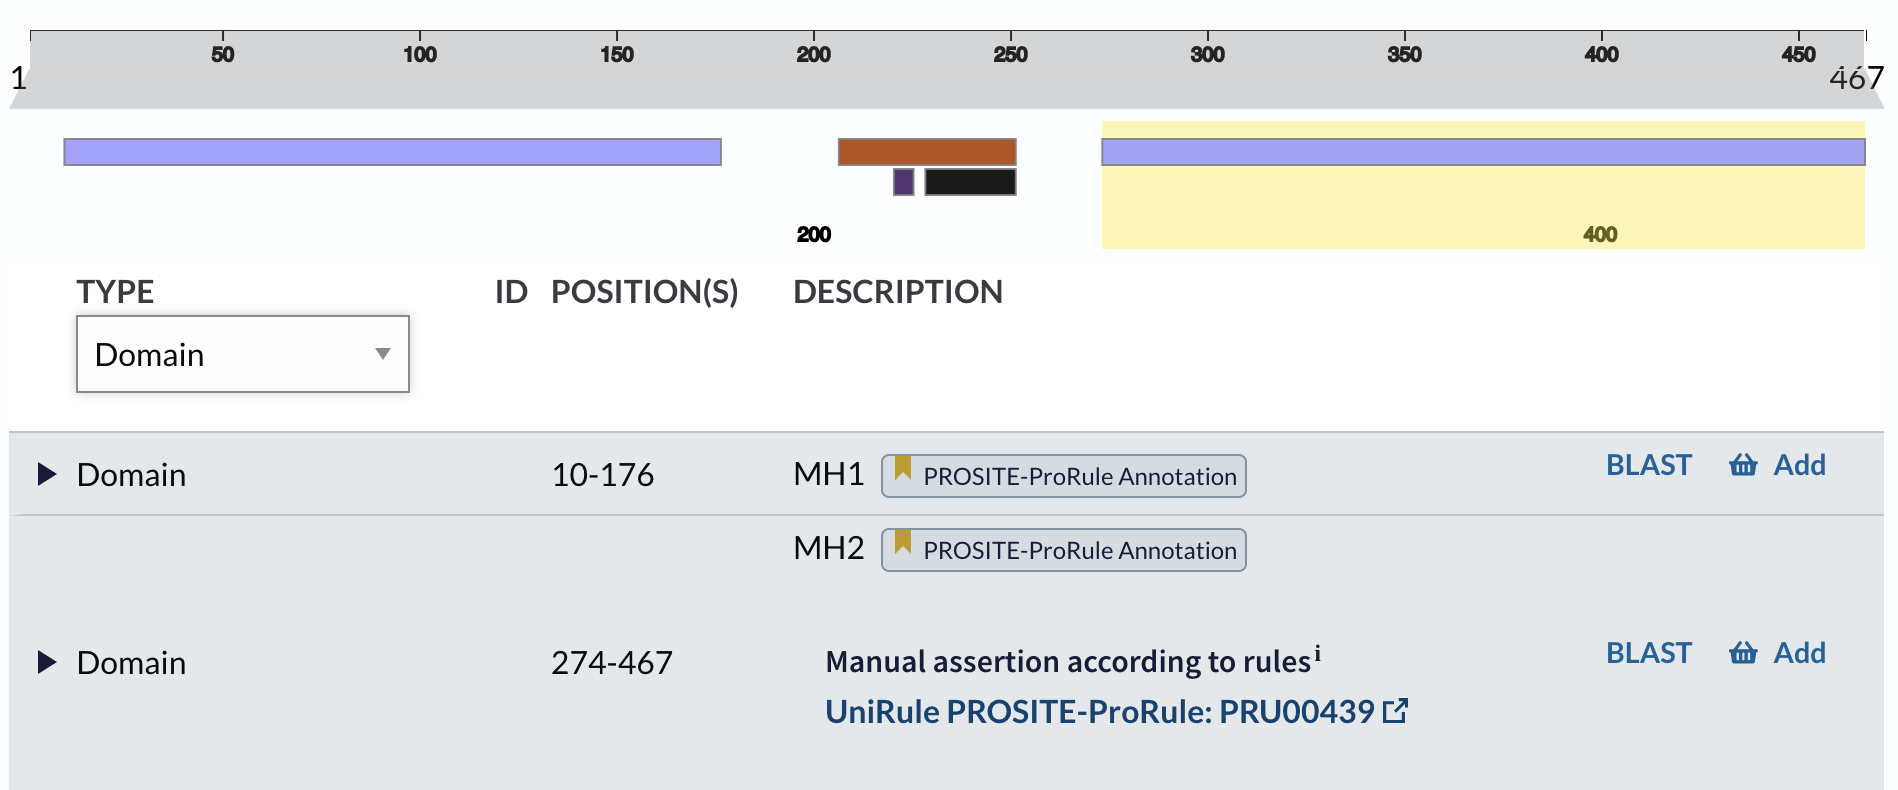This screenshot has width=1898, height=790.
Task: Expand the Domain 10-176 row
Action: click(x=46, y=474)
